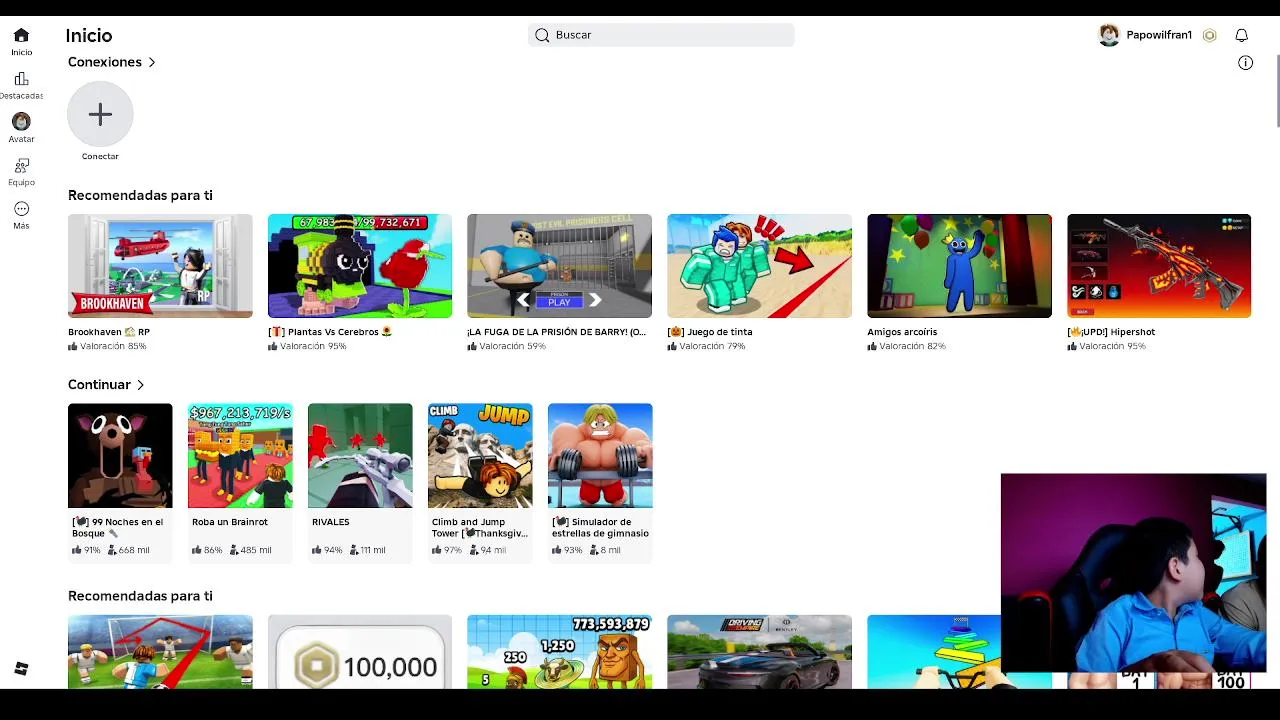Screen dimensions: 1280x720
Task: Focus the Buscar search field
Action: click(x=661, y=35)
